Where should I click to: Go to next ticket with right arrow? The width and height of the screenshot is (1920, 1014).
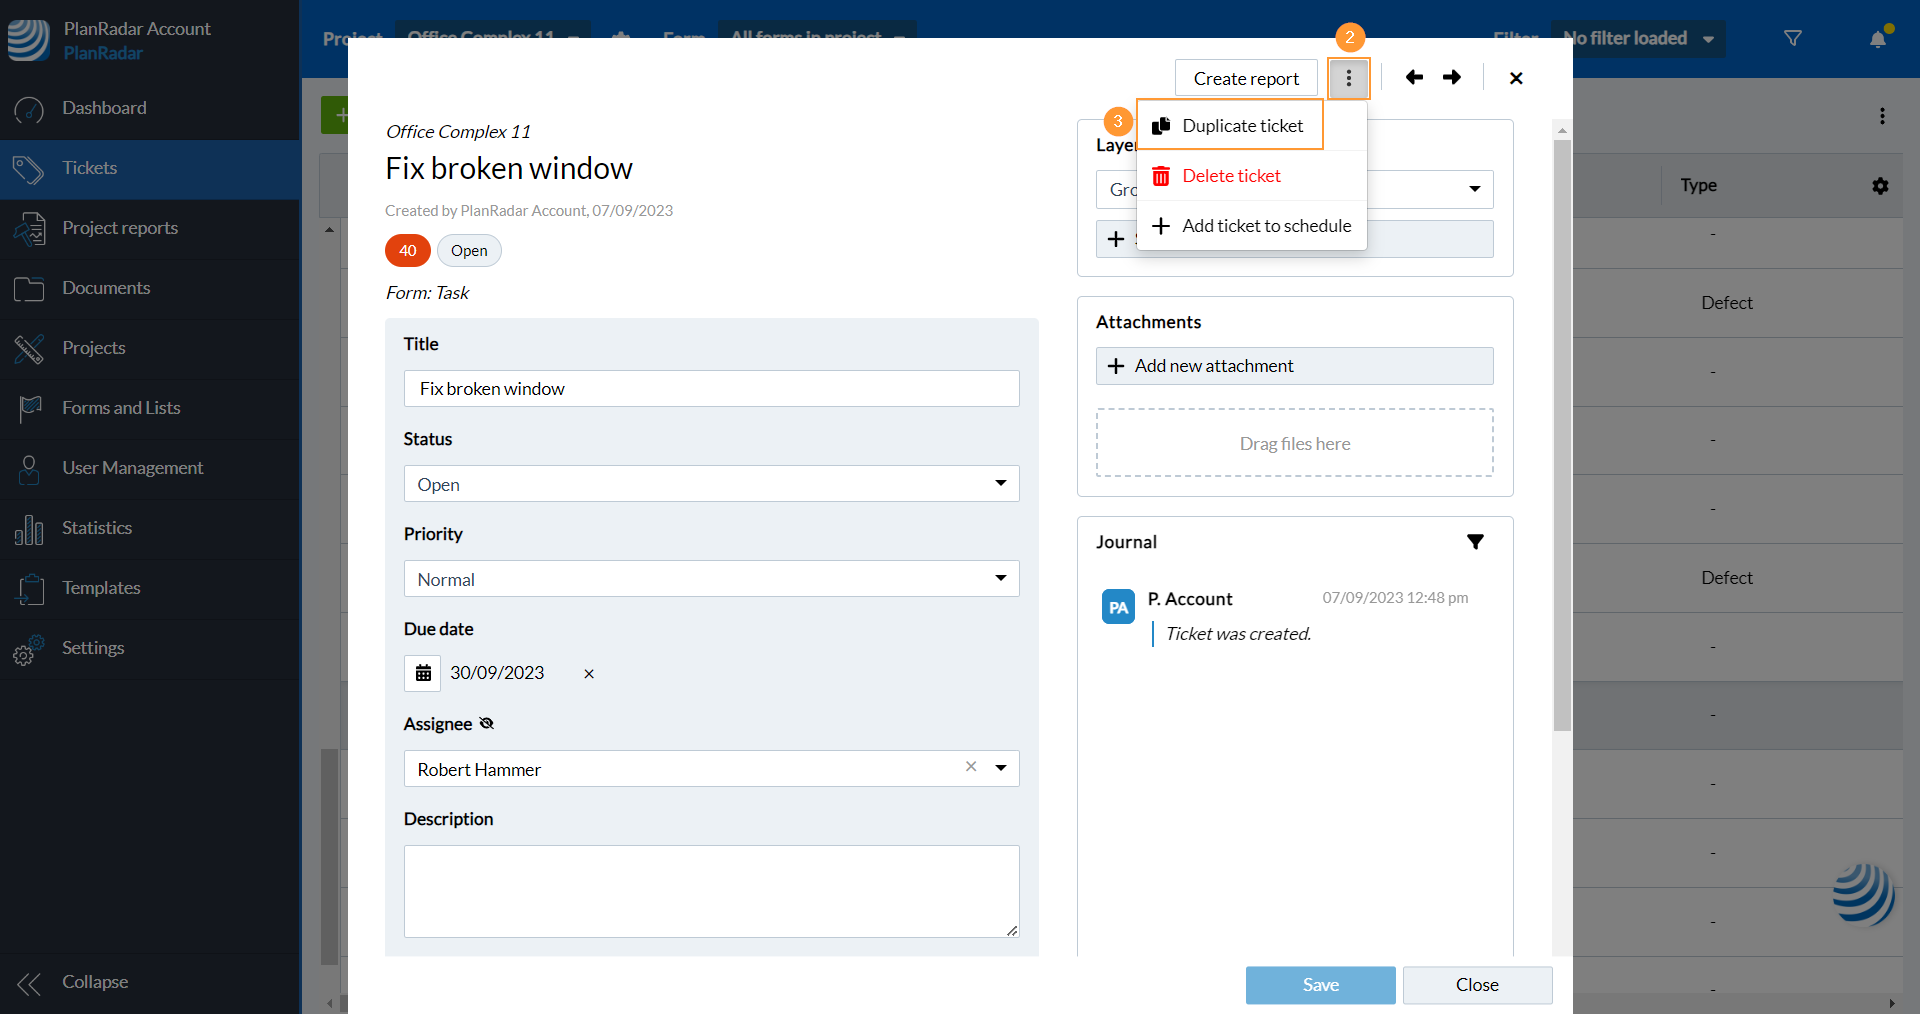1452,78
